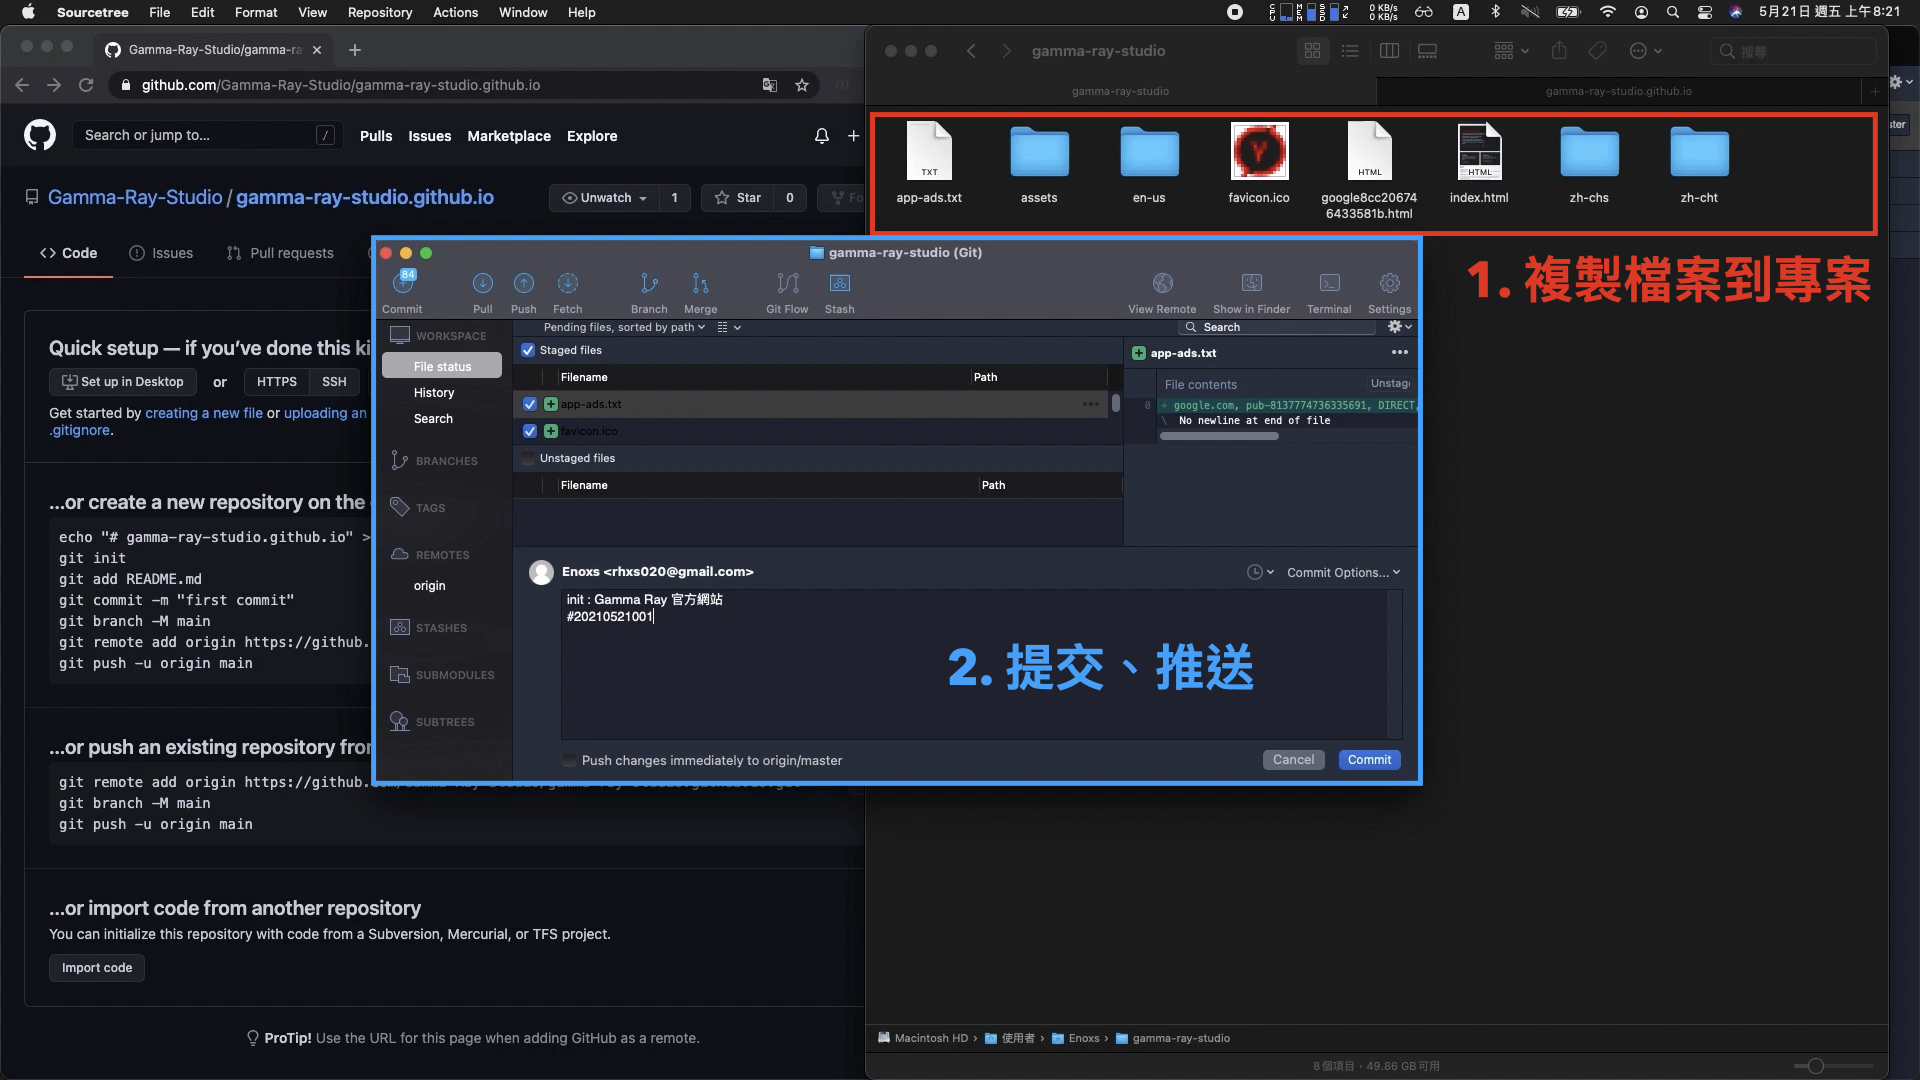Screen dimensions: 1920x1080
Task: Click the Star button on GitHub repo
Action: coord(739,198)
